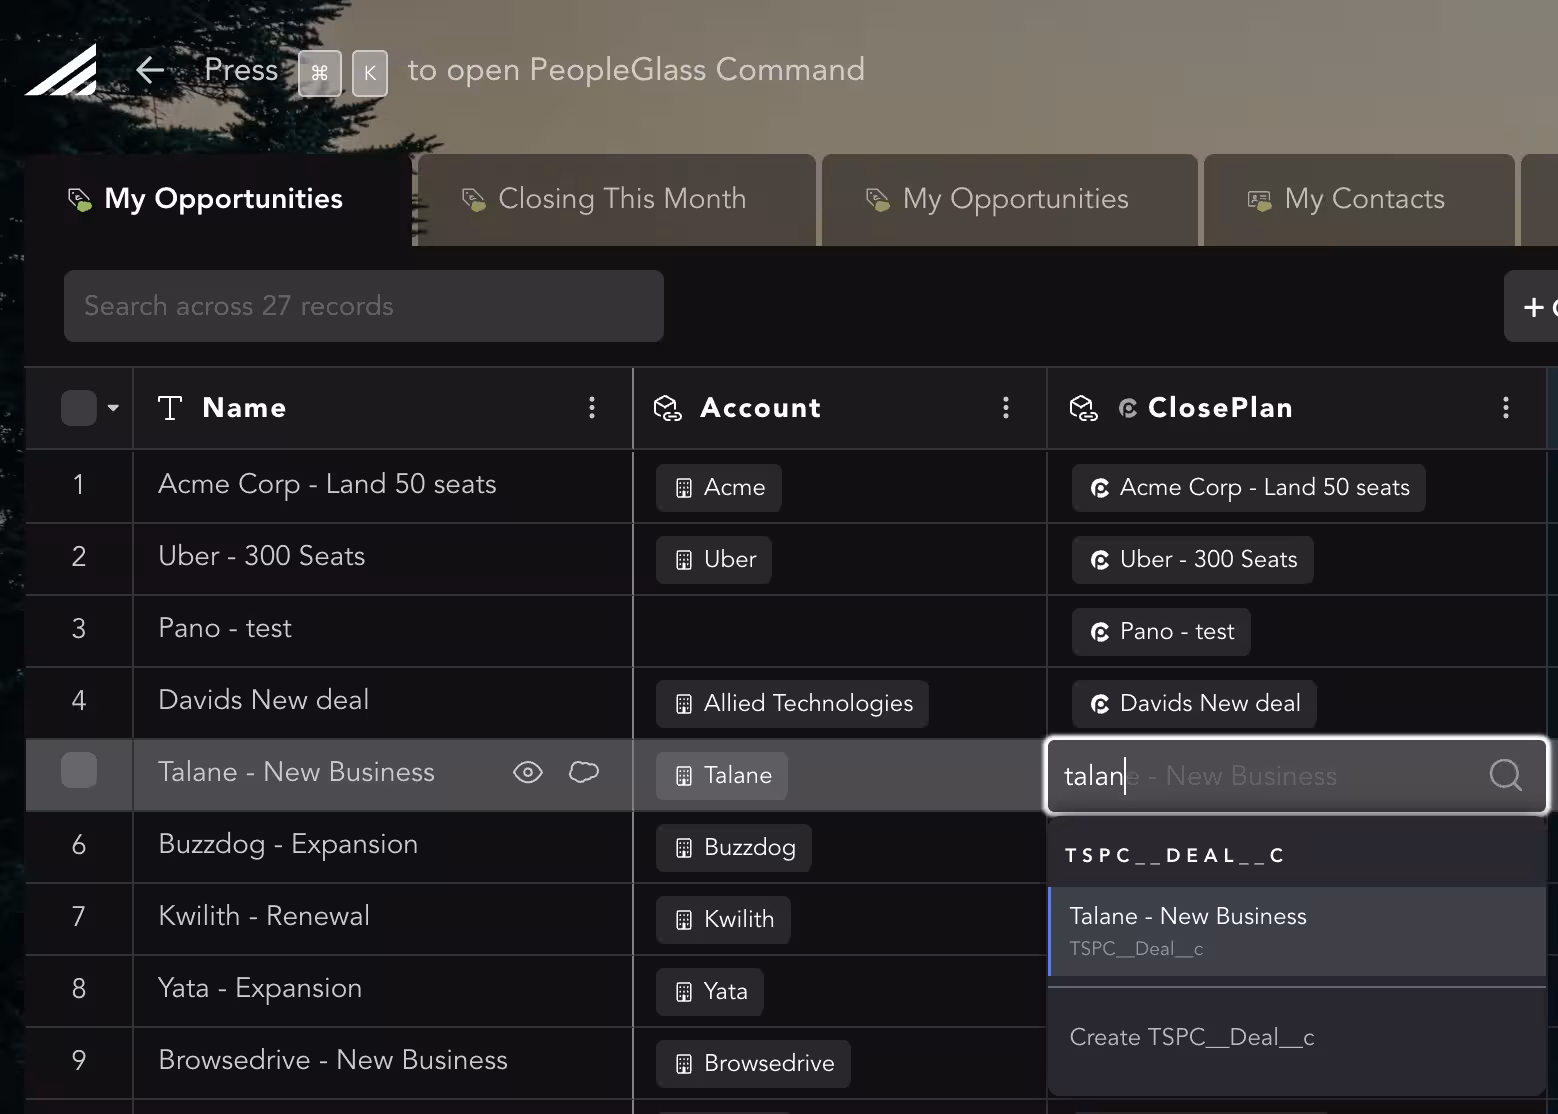Preview Talane record with eye icon

(x=528, y=772)
